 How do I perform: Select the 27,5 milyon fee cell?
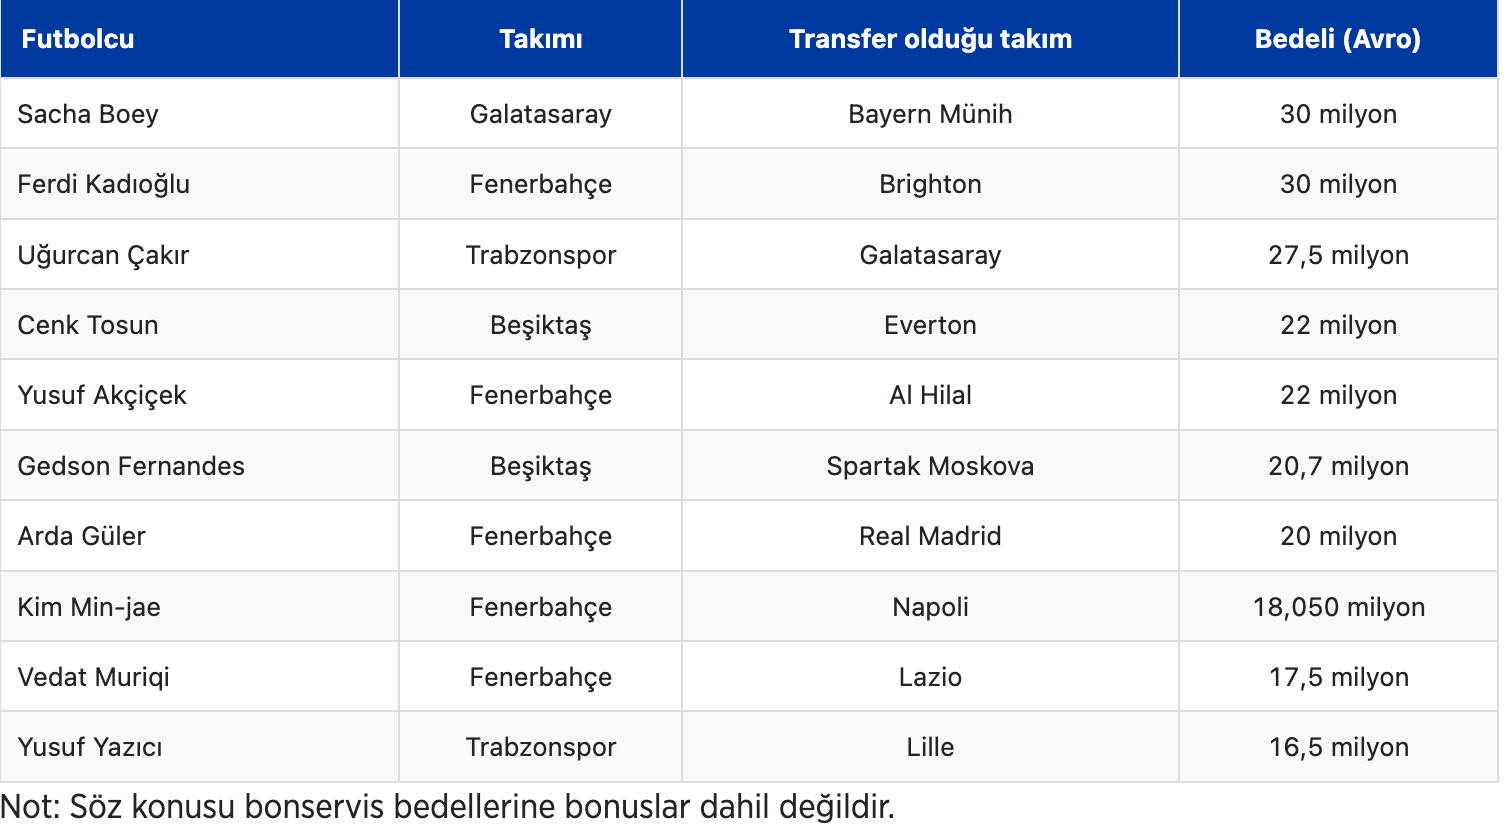click(x=1338, y=255)
